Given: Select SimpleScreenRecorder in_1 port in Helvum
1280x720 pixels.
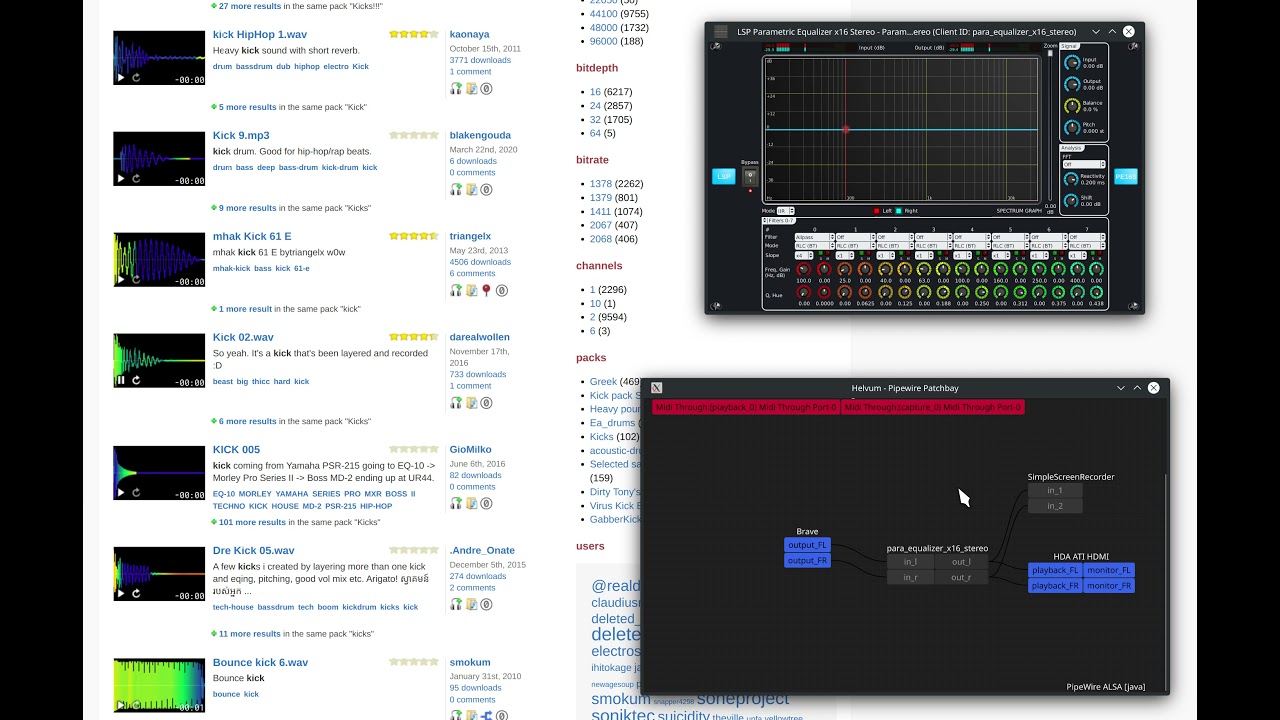Looking at the screenshot, I should pyautogui.click(x=1055, y=490).
